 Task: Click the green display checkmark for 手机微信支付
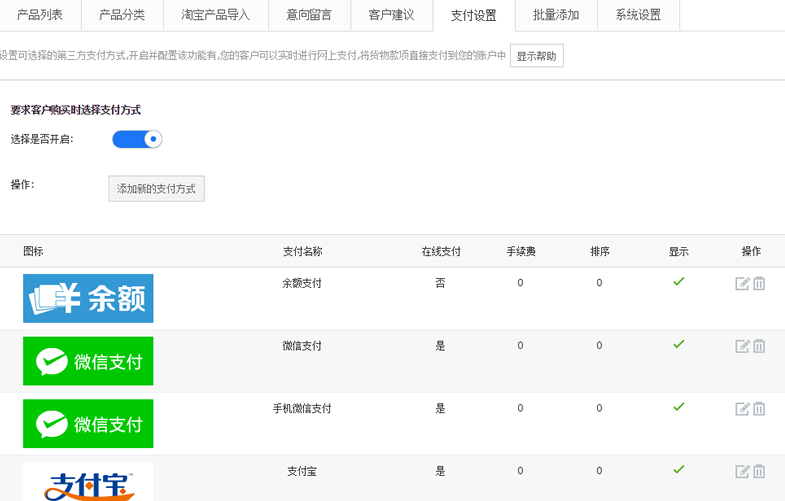[679, 407]
